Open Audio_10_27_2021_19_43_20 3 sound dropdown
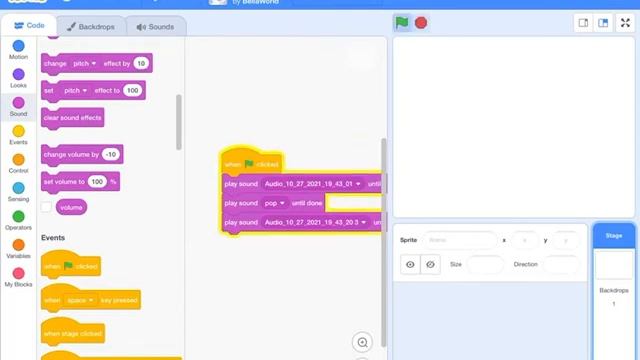Viewport: 640px width, 360px height. [316, 222]
